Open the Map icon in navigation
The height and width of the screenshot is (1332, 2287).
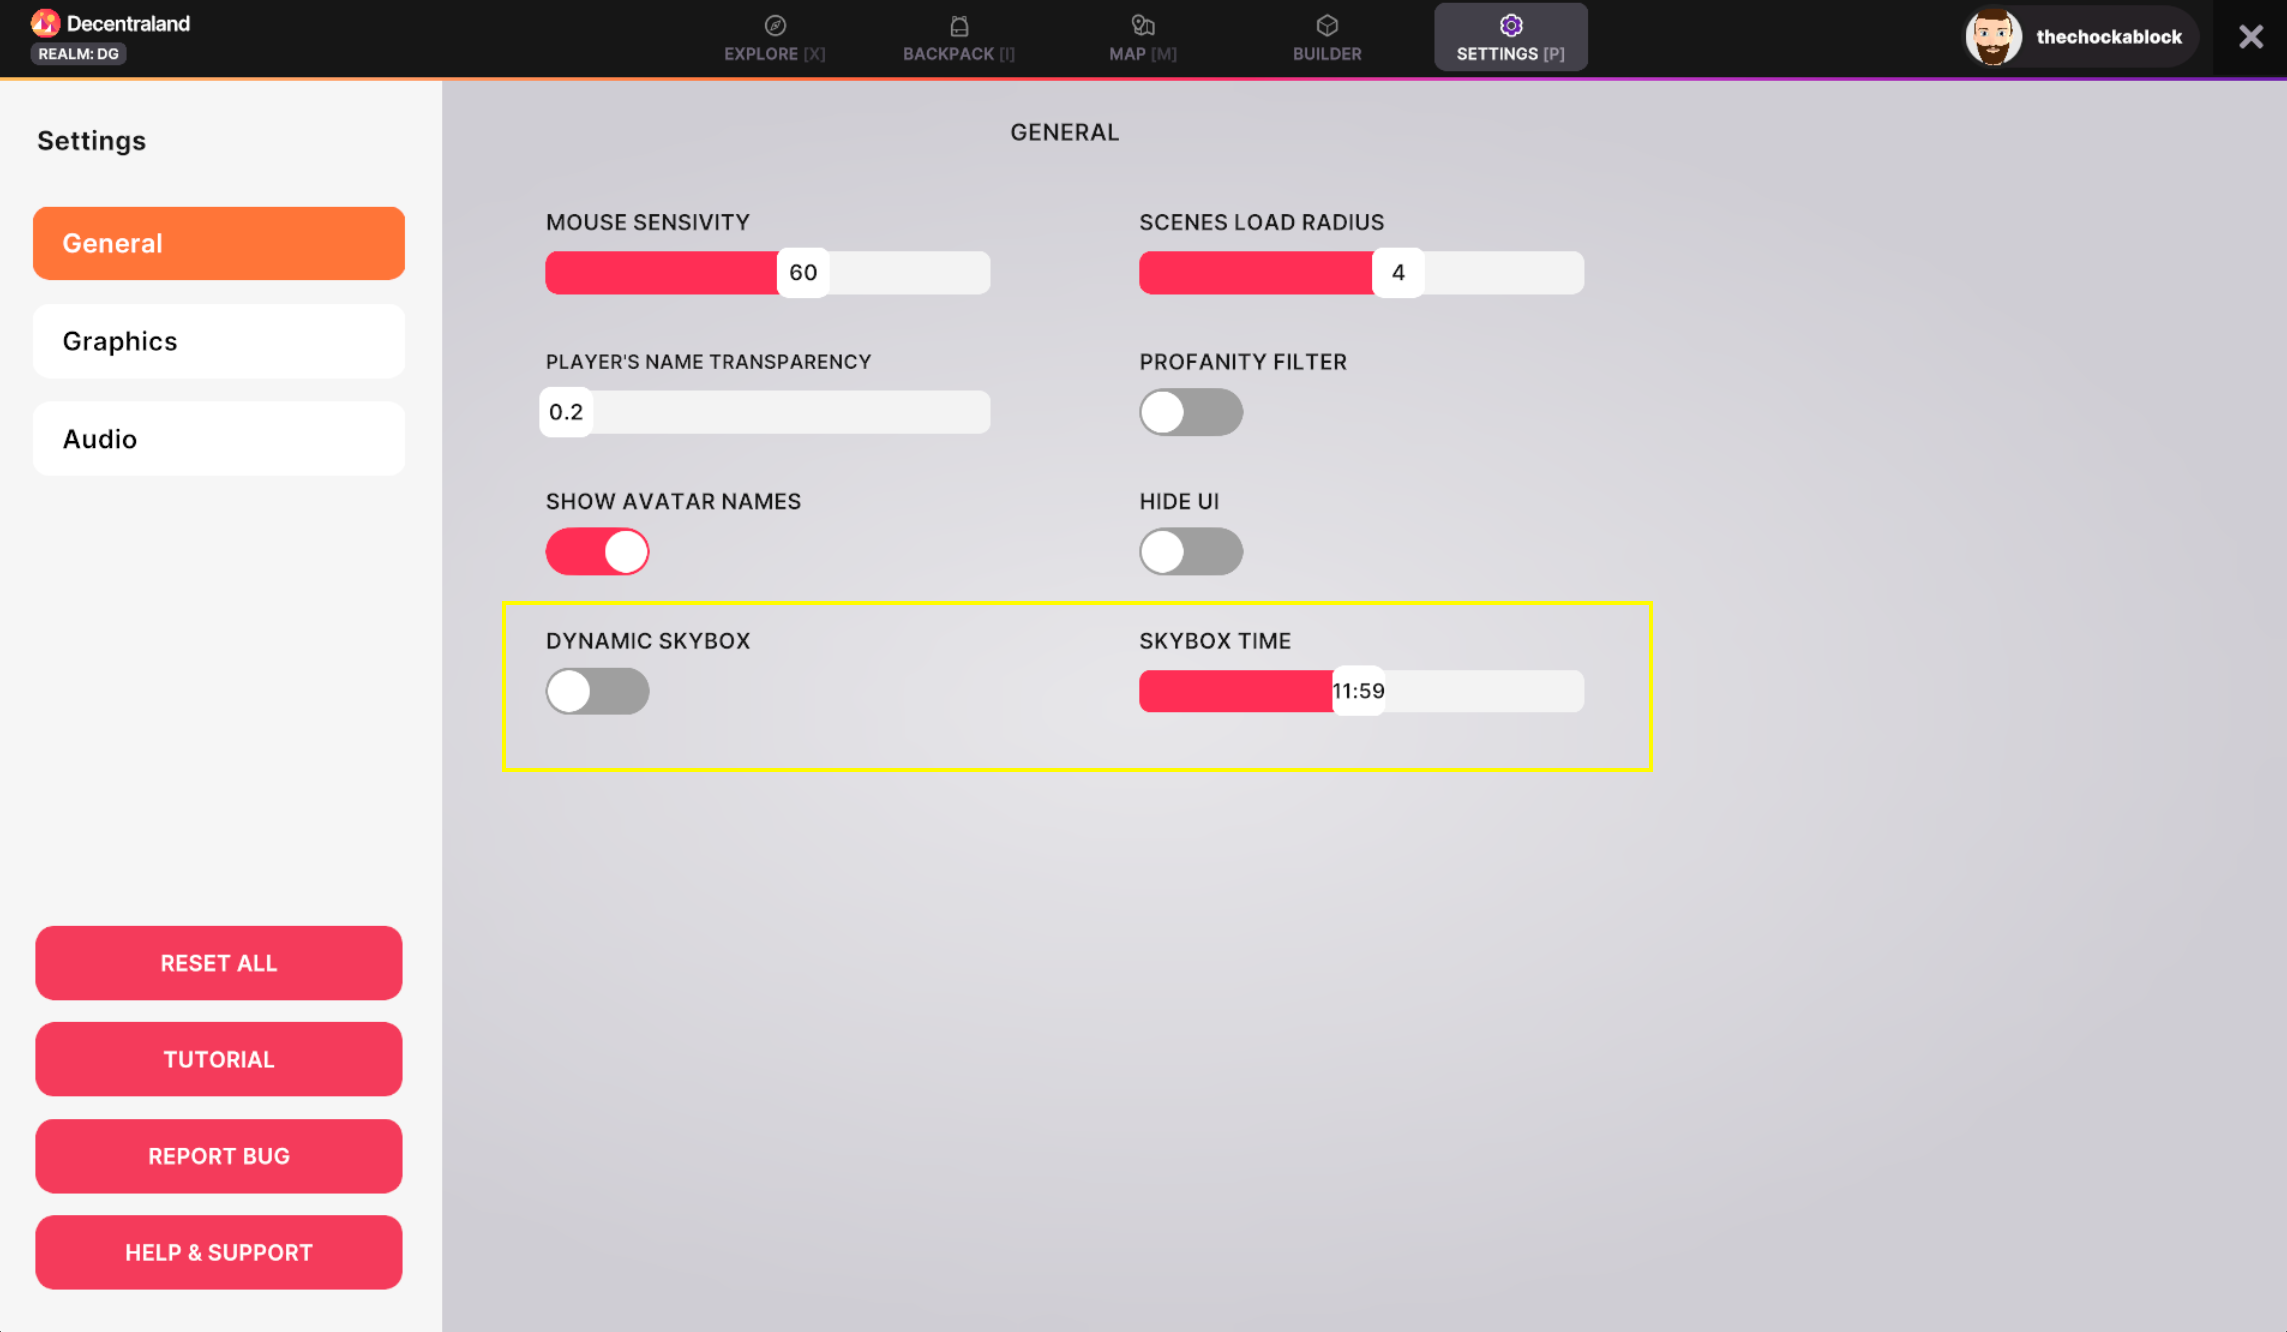[1143, 26]
